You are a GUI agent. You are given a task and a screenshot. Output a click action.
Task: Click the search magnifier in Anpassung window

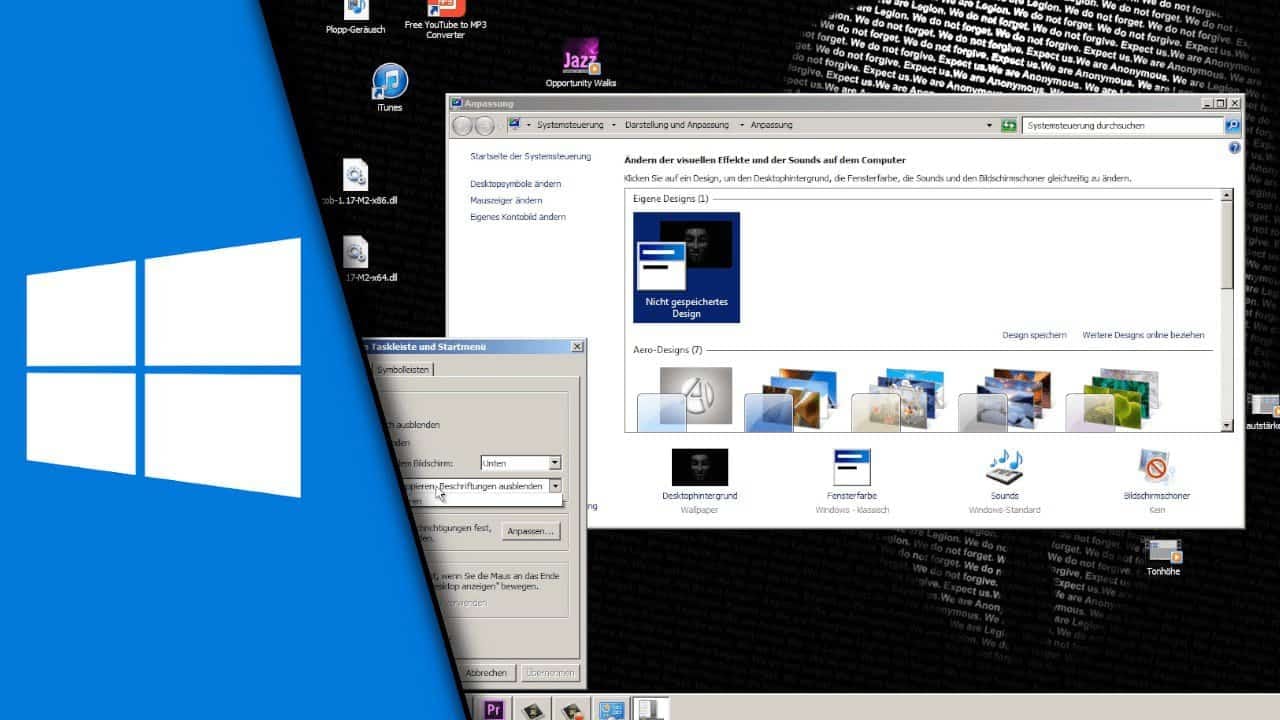click(1232, 126)
